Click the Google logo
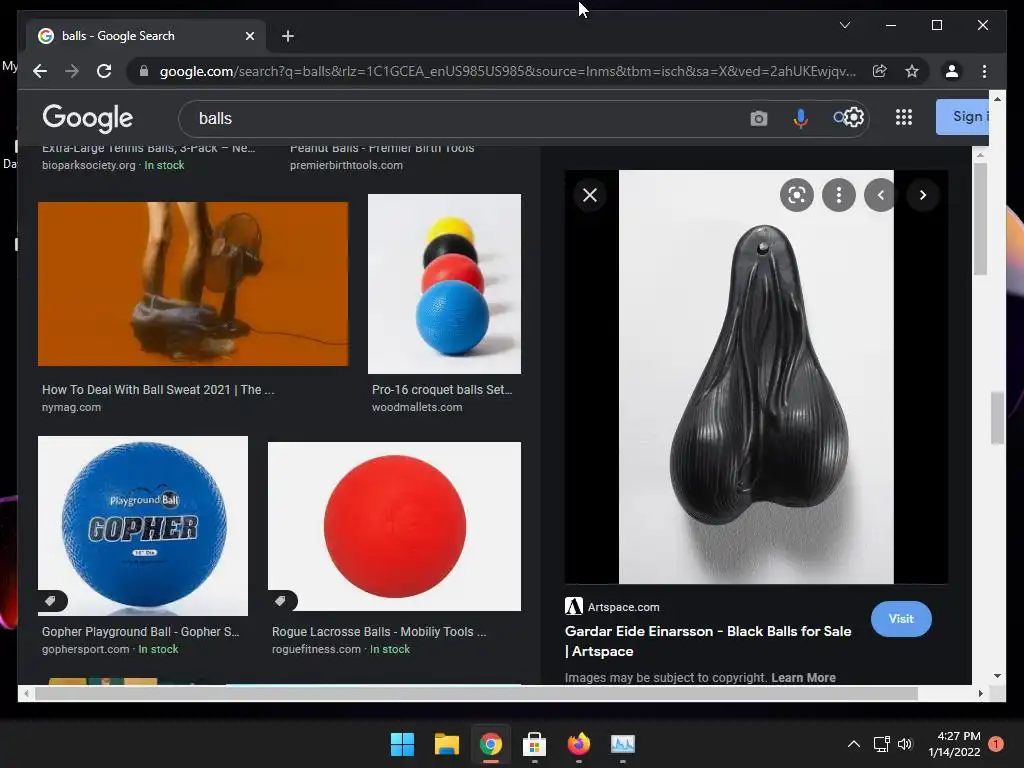Viewport: 1024px width, 768px height. click(x=88, y=118)
